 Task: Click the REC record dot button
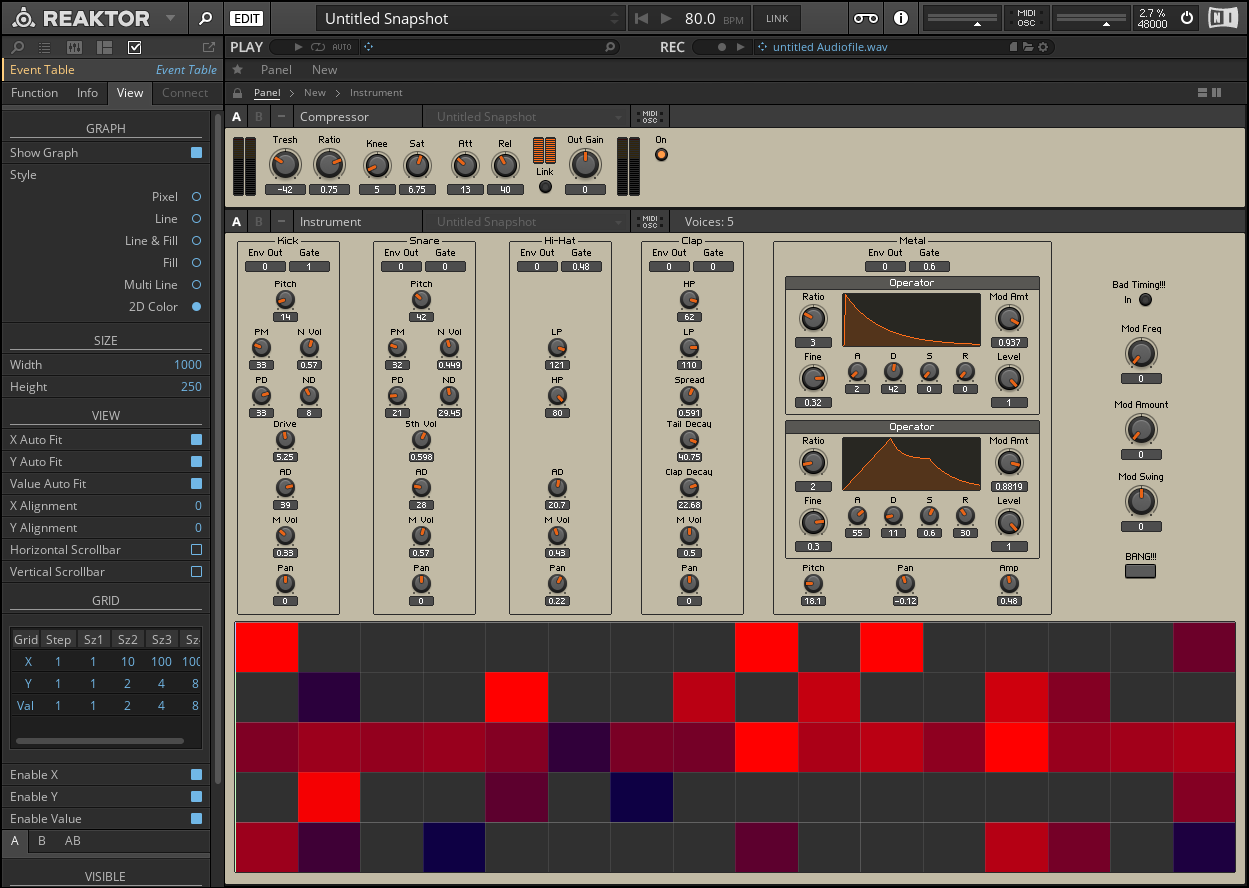point(722,47)
